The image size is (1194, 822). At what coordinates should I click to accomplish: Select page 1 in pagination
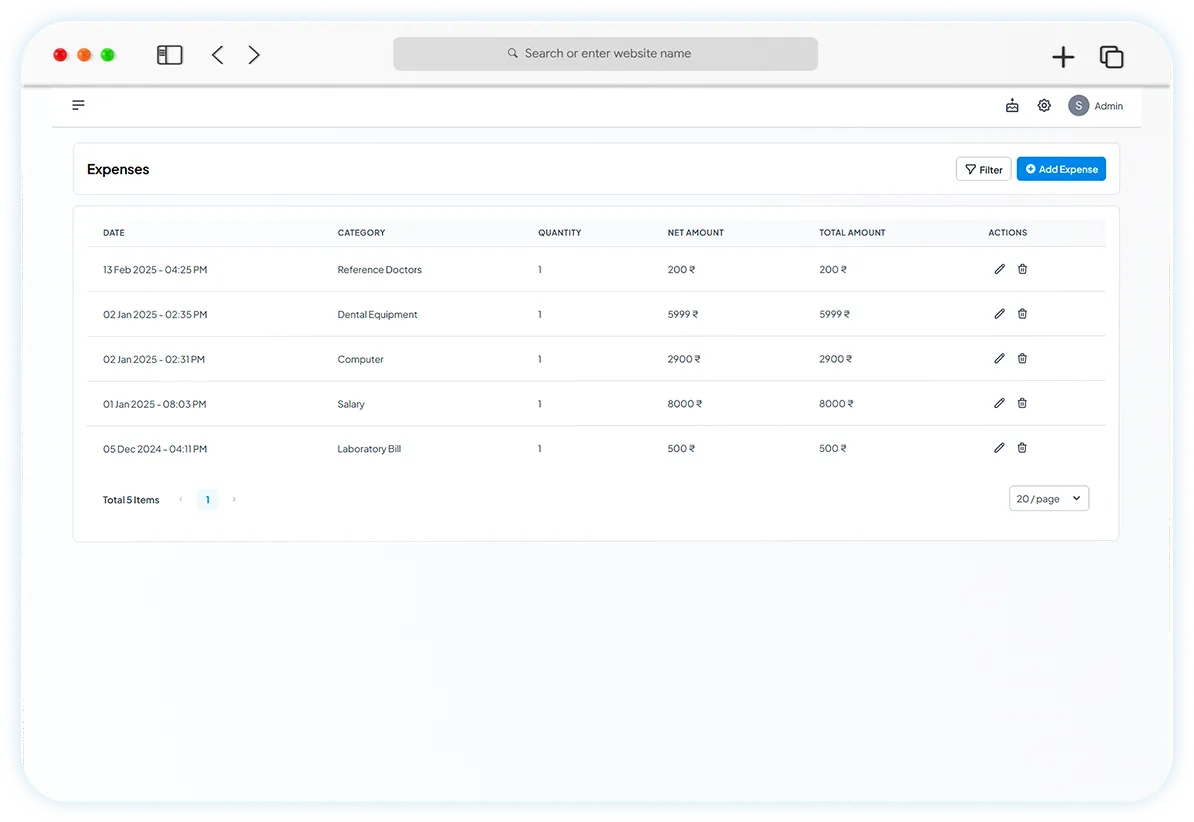pos(207,500)
